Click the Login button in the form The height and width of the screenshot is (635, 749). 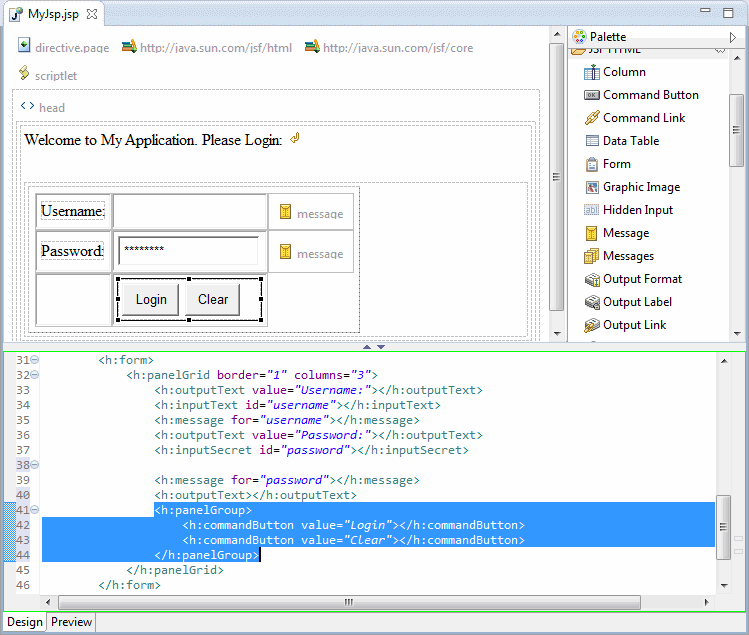151,299
